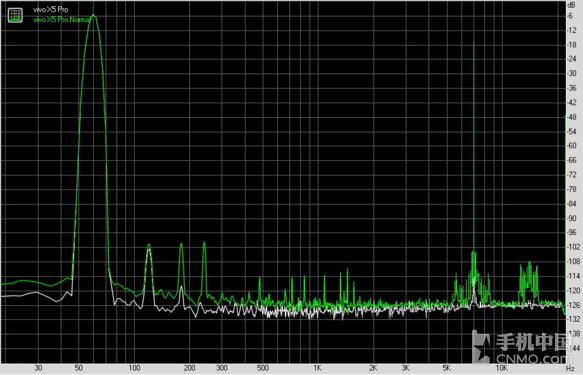Image resolution: width=583 pixels, height=375 pixels.
Task: Click the '10K' frequency axis label
Action: point(501,368)
